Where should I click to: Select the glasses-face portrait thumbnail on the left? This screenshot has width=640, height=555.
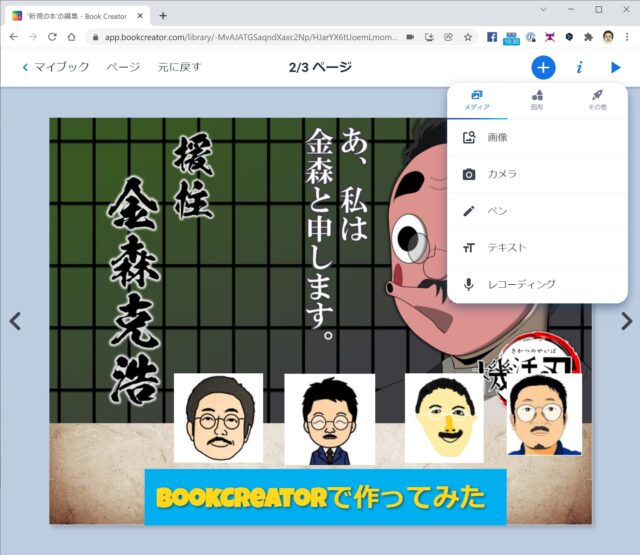point(218,418)
